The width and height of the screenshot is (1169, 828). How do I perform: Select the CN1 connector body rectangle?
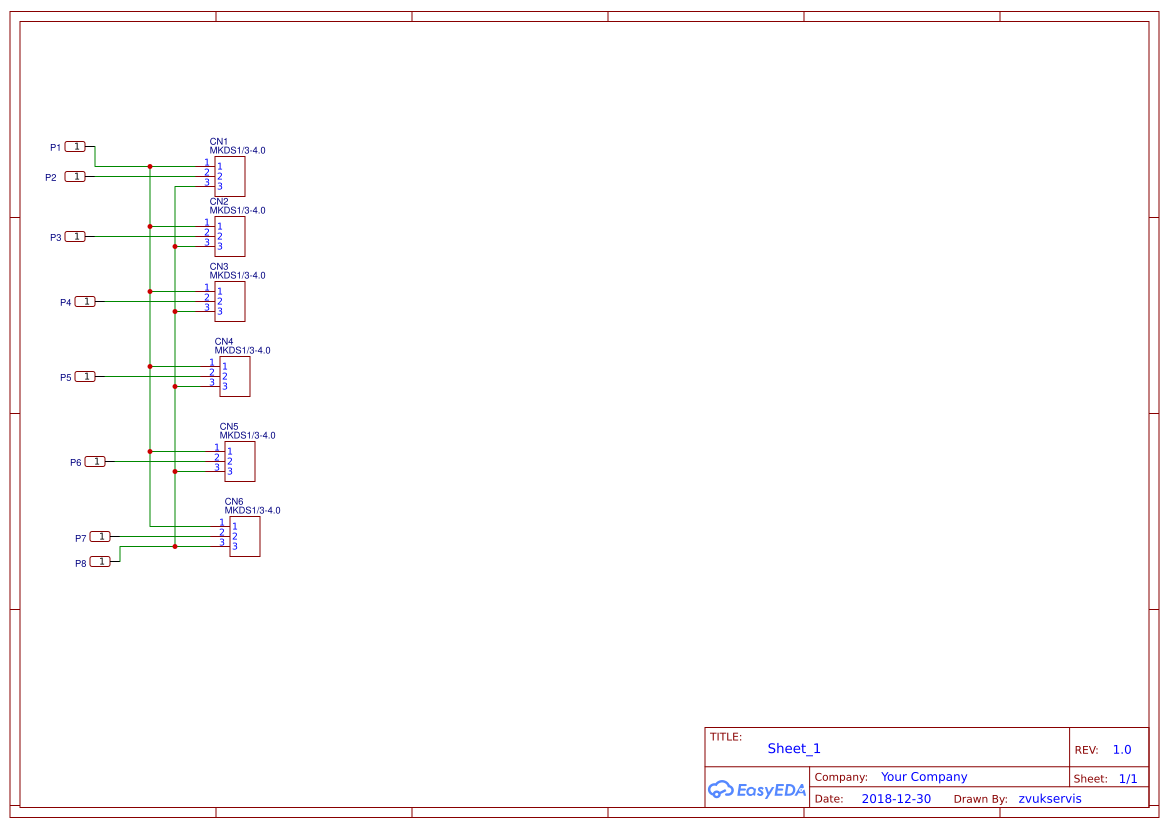pyautogui.click(x=230, y=177)
